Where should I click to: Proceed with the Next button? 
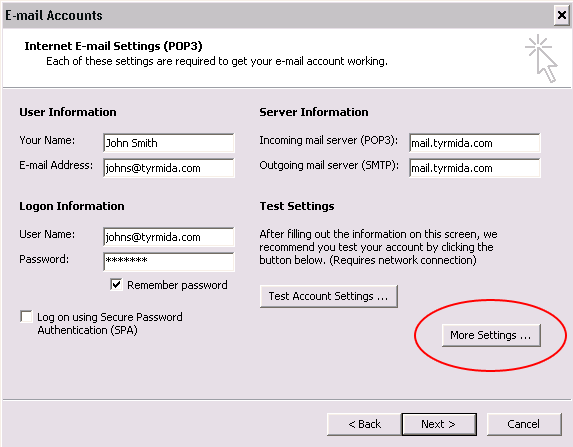[x=439, y=424]
